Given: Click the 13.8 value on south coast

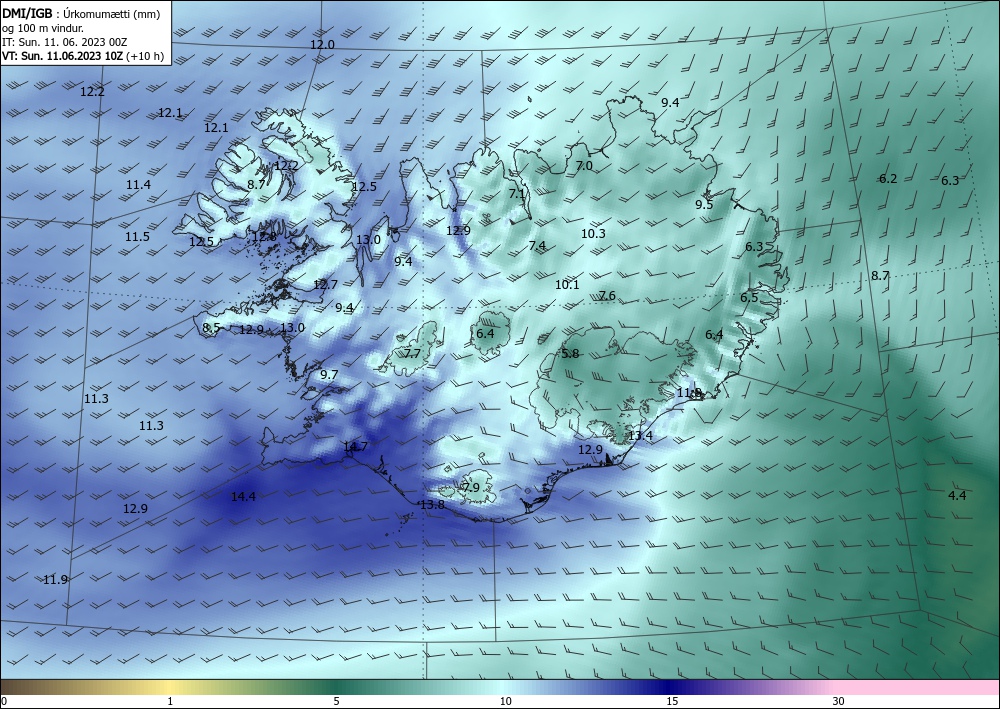Looking at the screenshot, I should coord(432,504).
